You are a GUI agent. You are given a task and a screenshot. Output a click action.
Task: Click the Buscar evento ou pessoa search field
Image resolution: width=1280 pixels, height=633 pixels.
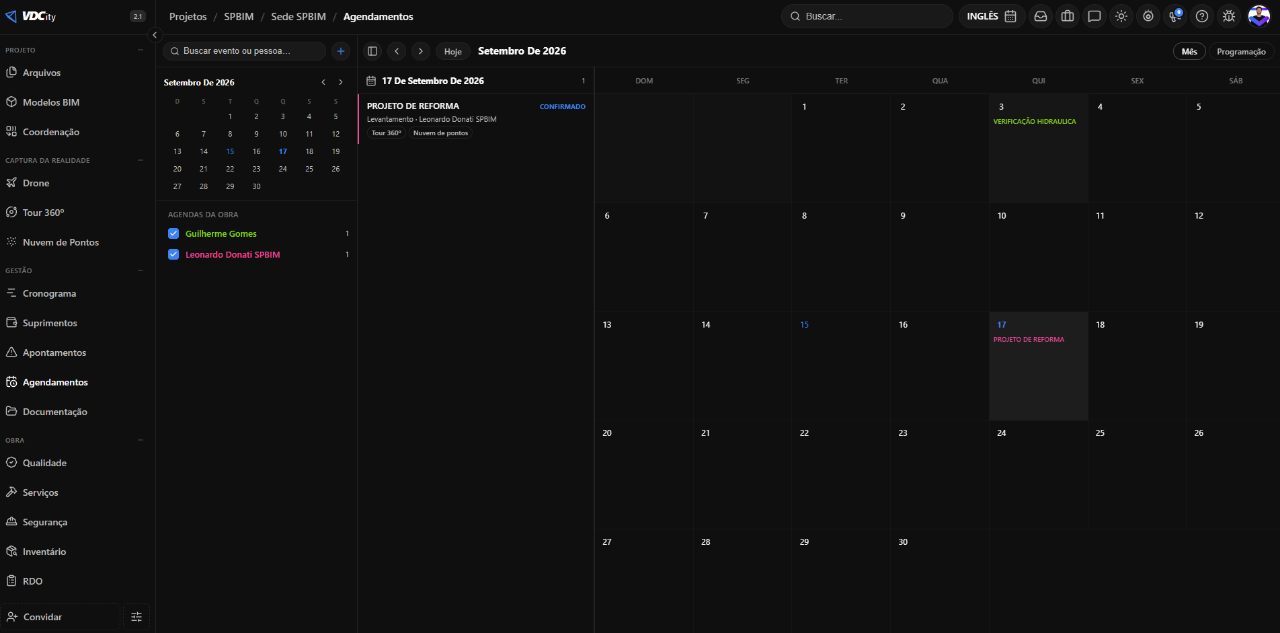(x=245, y=51)
